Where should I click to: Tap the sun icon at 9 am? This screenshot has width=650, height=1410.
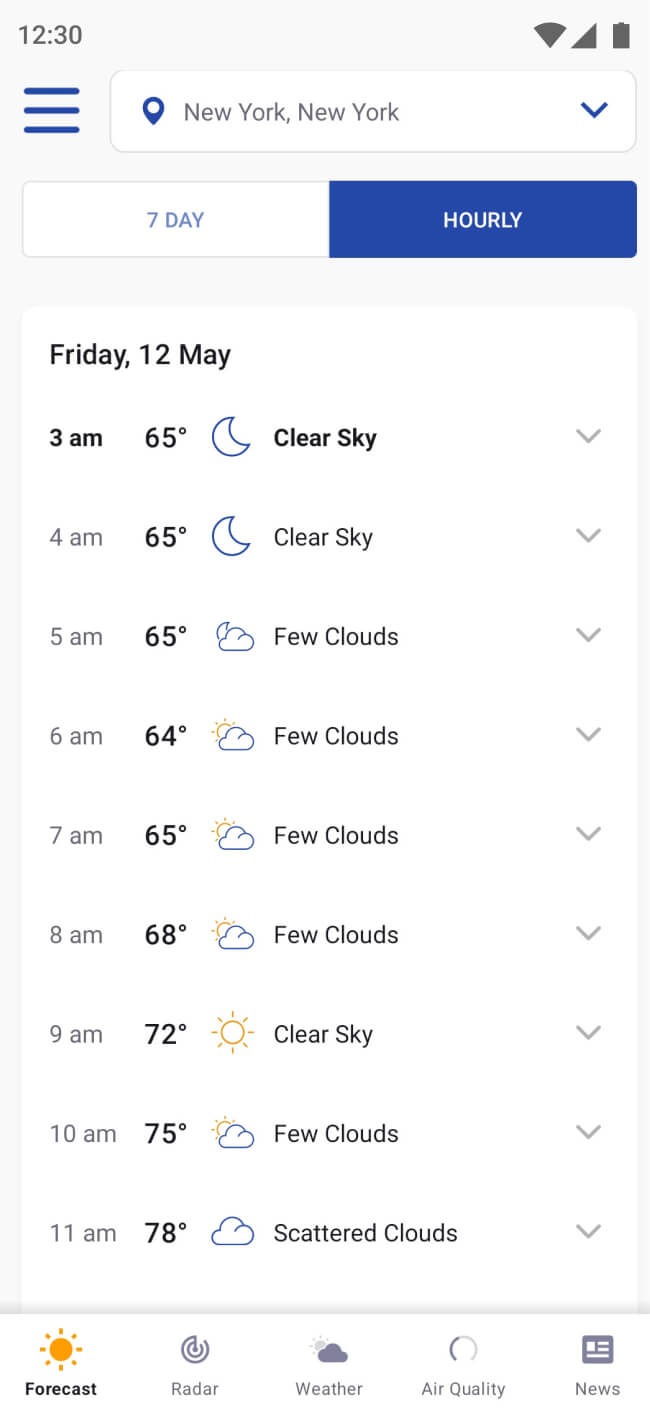233,1033
